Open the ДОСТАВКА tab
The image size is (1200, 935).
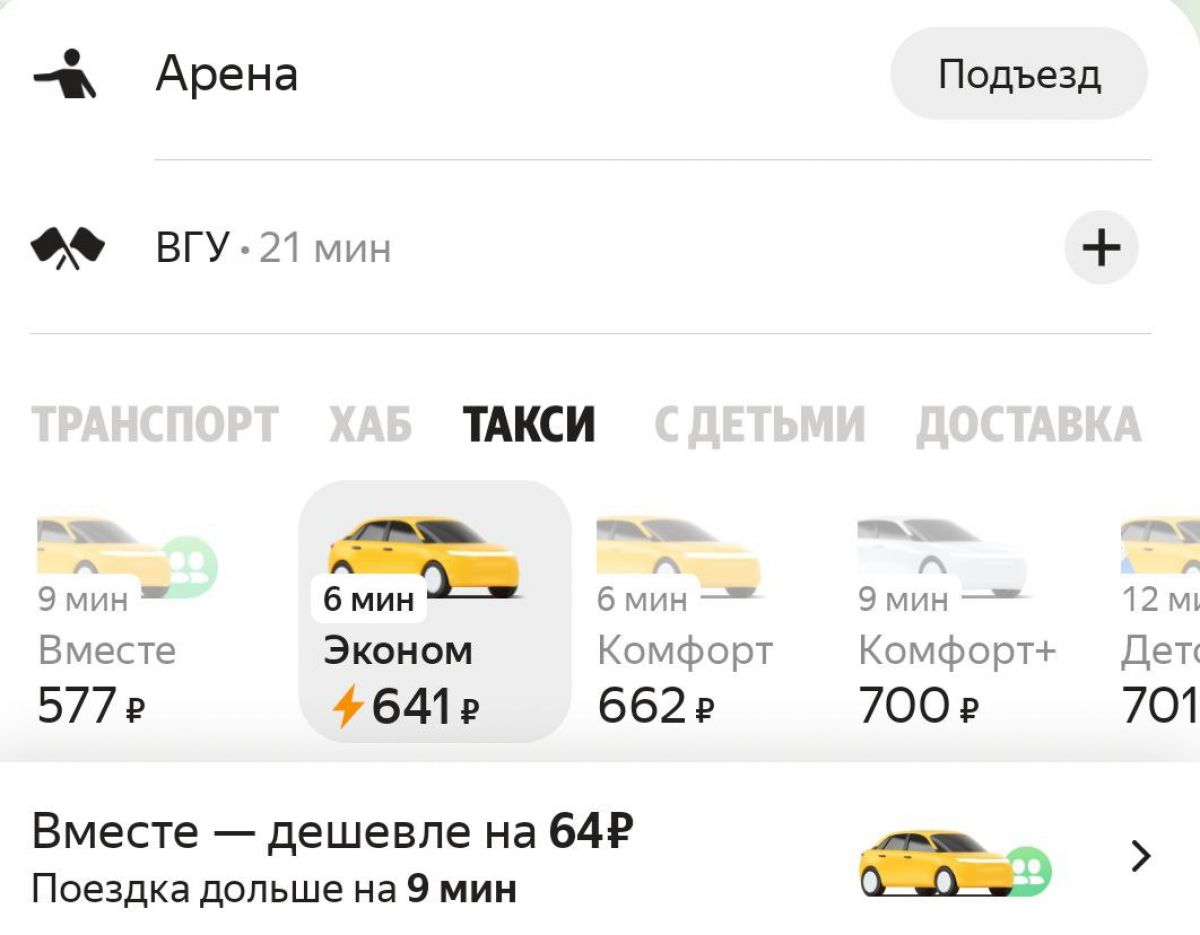pos(1028,424)
